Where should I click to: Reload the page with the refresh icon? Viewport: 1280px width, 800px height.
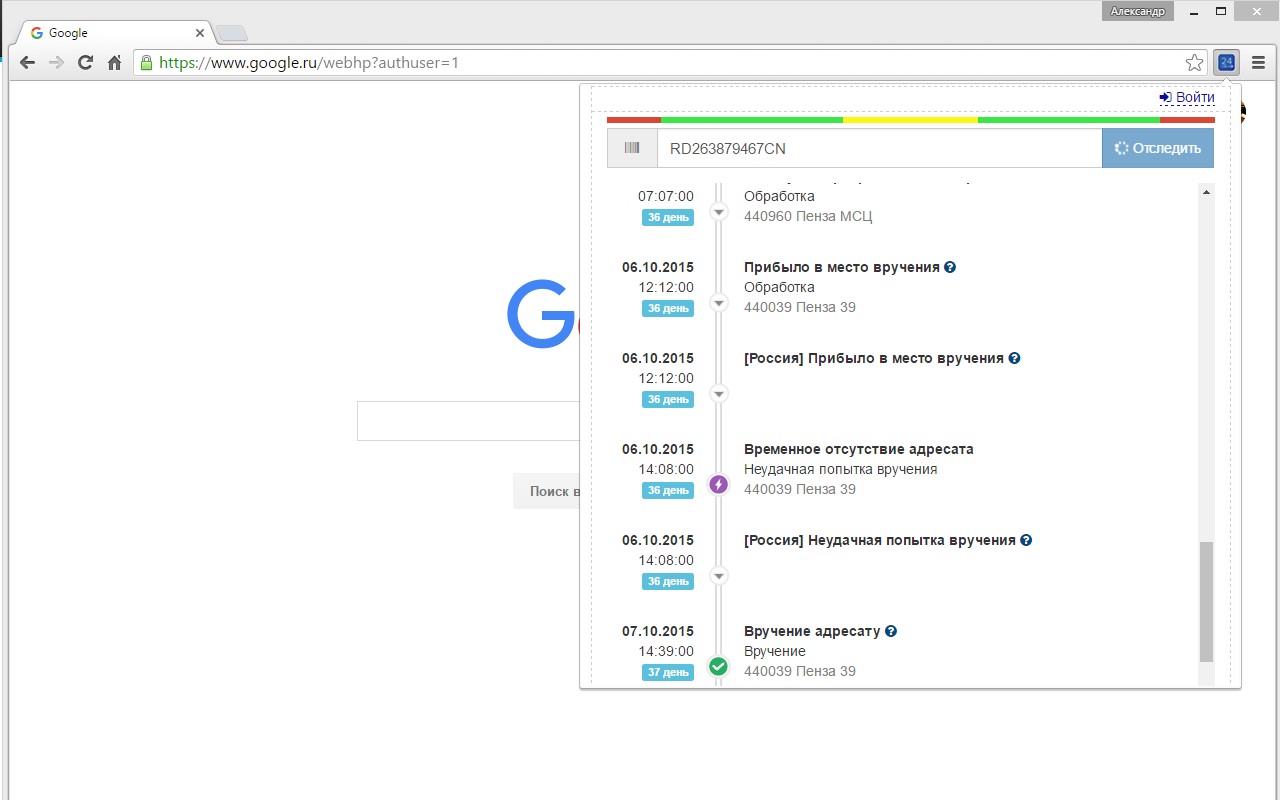click(x=85, y=62)
